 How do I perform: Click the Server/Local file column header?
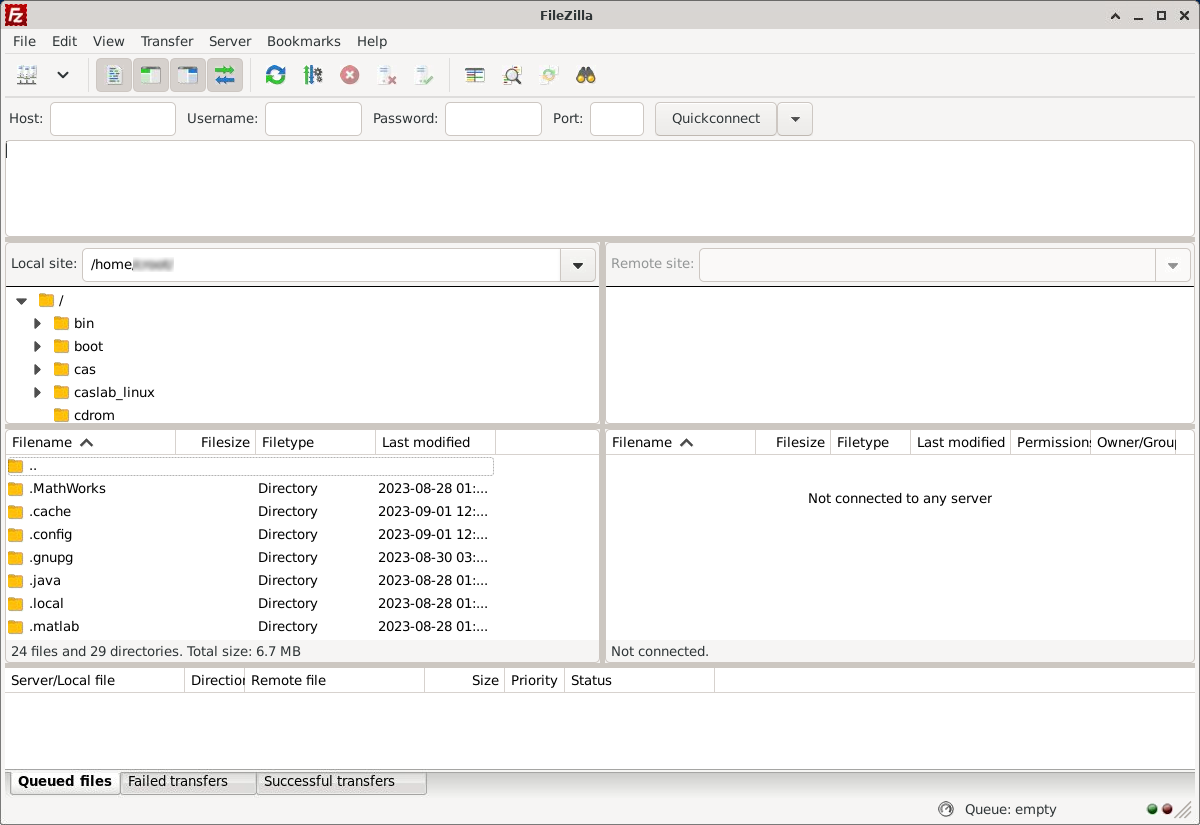[x=96, y=680]
